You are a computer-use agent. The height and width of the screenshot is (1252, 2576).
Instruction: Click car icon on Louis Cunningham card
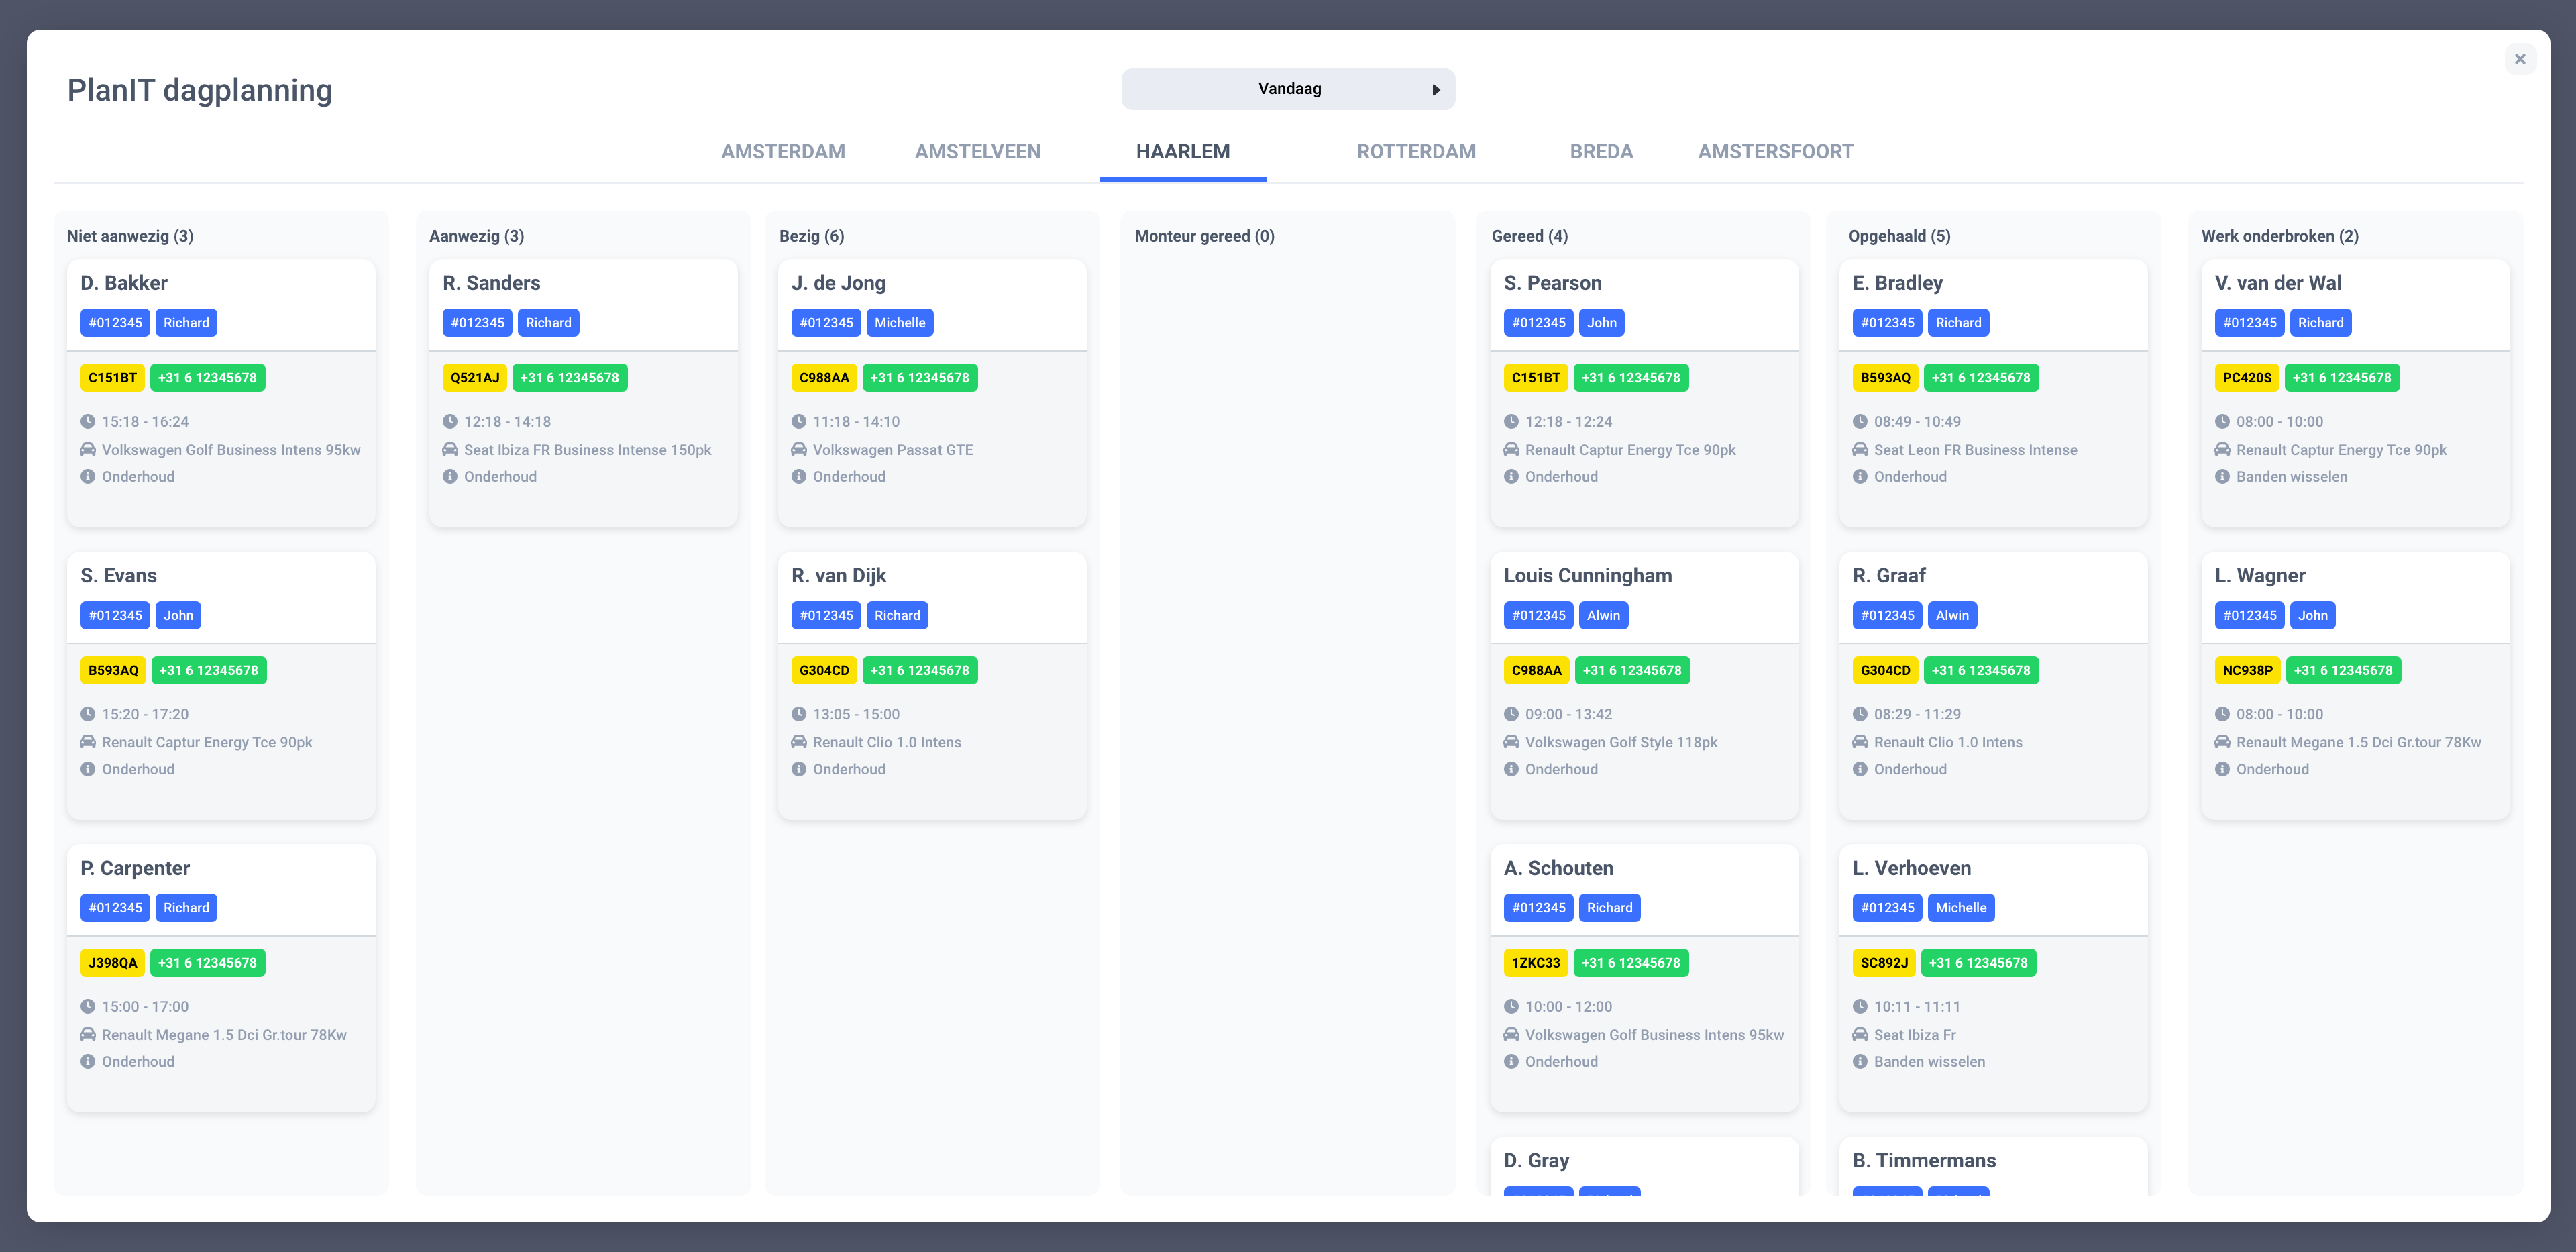coord(1511,742)
